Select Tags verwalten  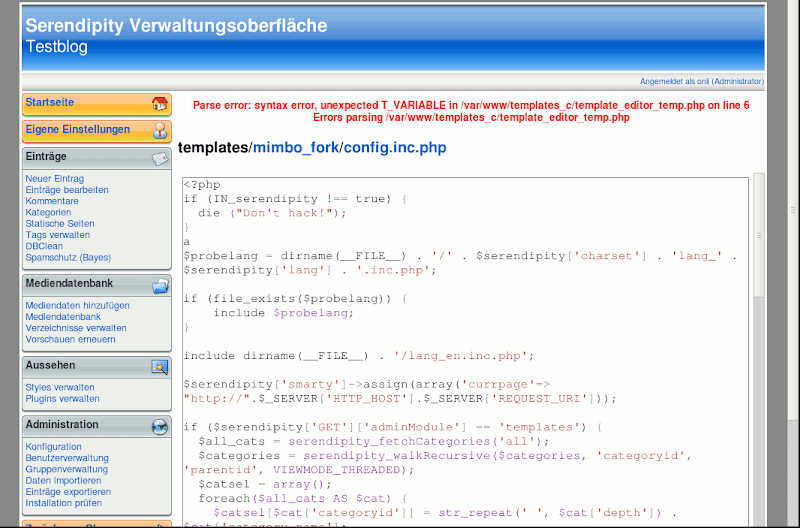pyautogui.click(x=58, y=235)
